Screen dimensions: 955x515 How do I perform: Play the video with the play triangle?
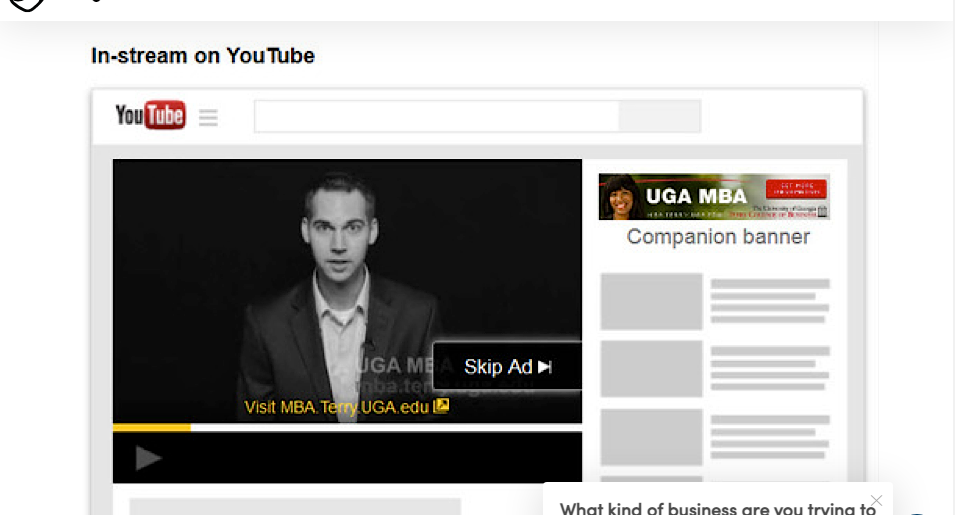coord(148,458)
